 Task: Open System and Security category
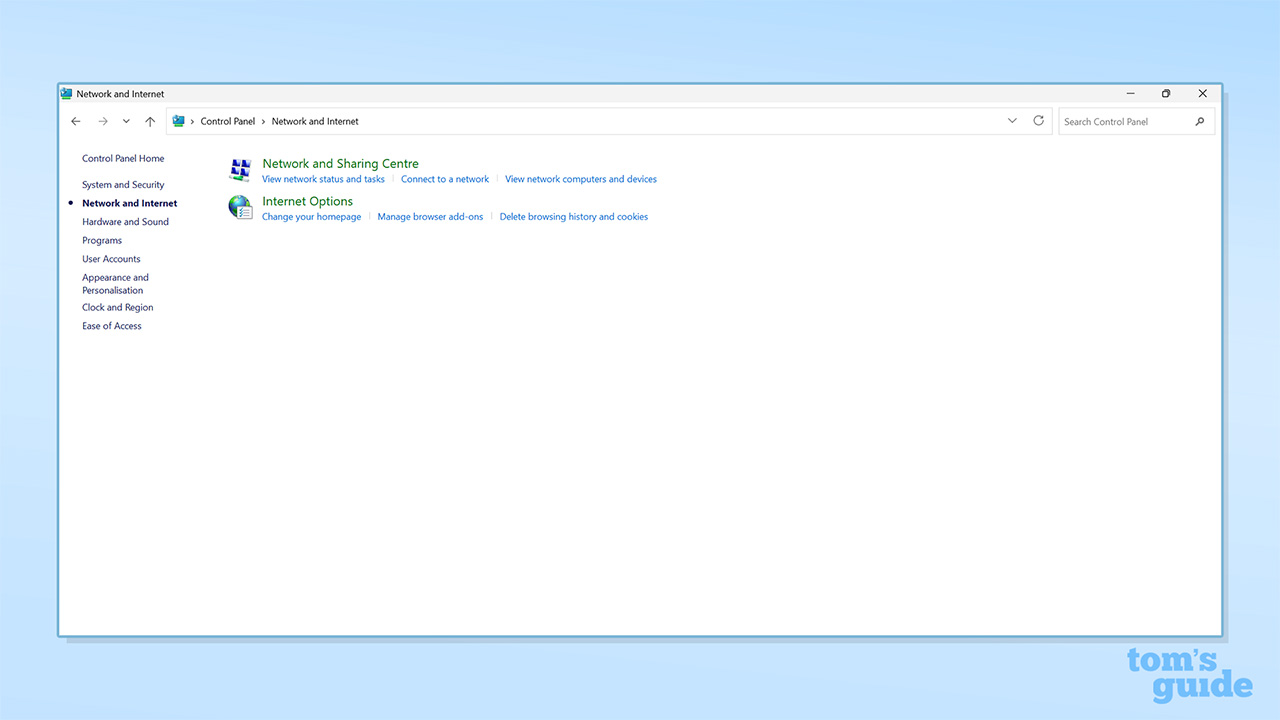[123, 185]
